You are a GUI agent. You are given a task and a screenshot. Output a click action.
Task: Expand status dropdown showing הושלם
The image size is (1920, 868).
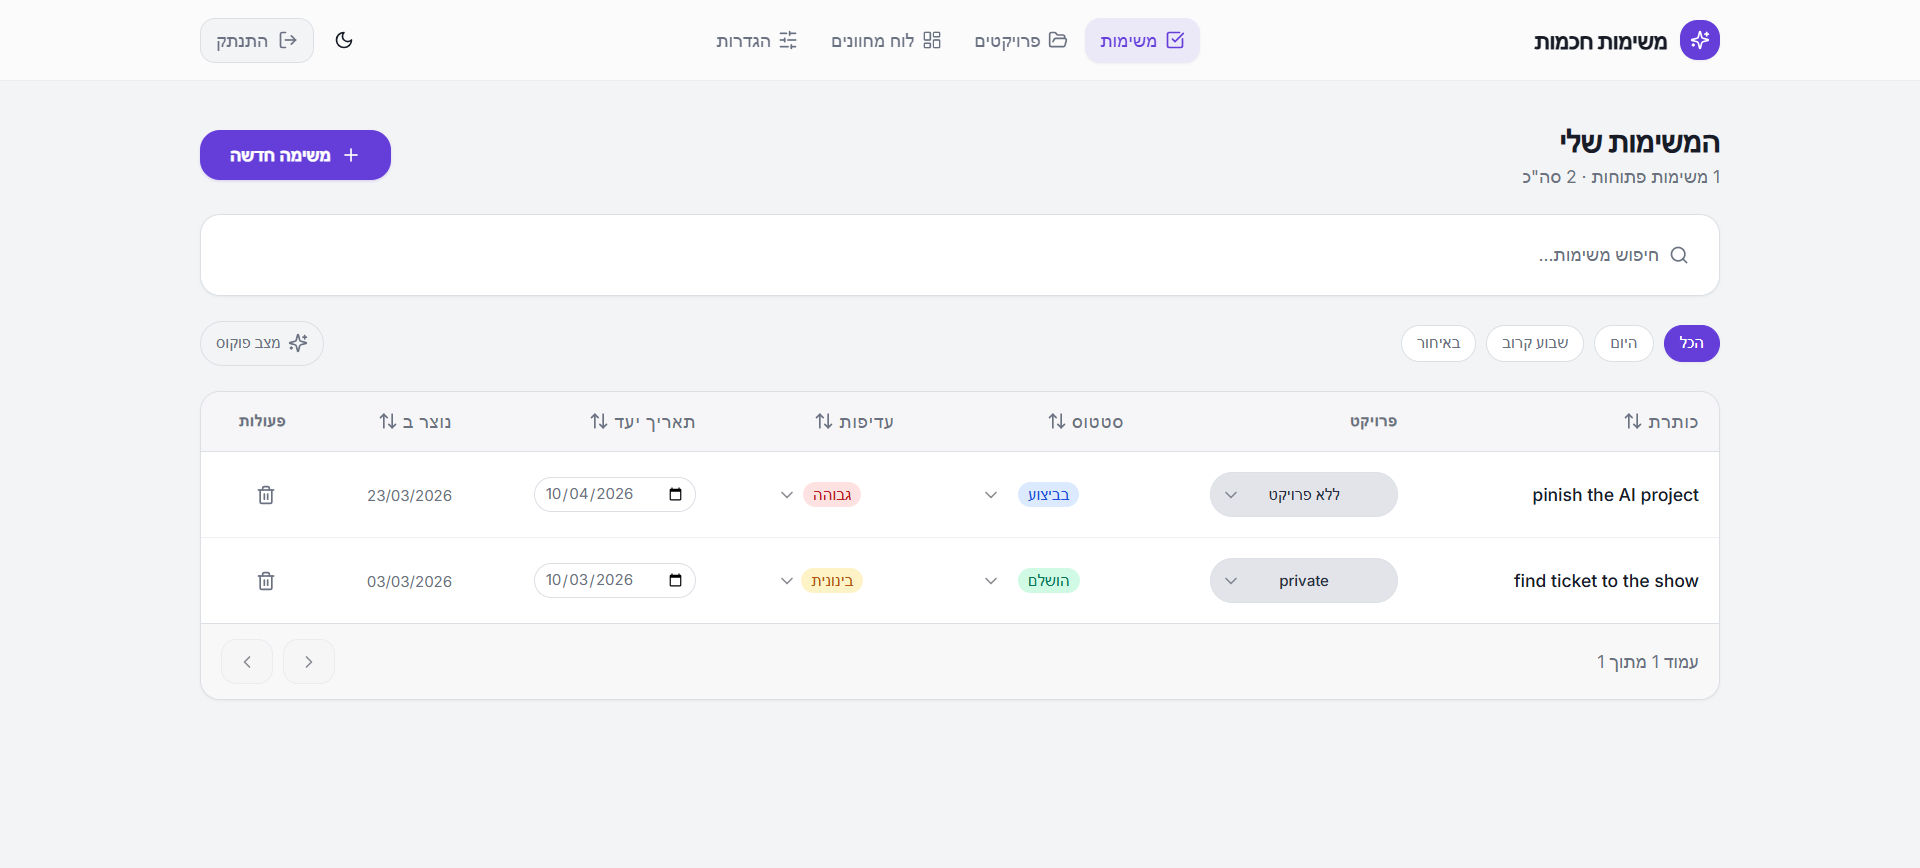[x=990, y=581]
